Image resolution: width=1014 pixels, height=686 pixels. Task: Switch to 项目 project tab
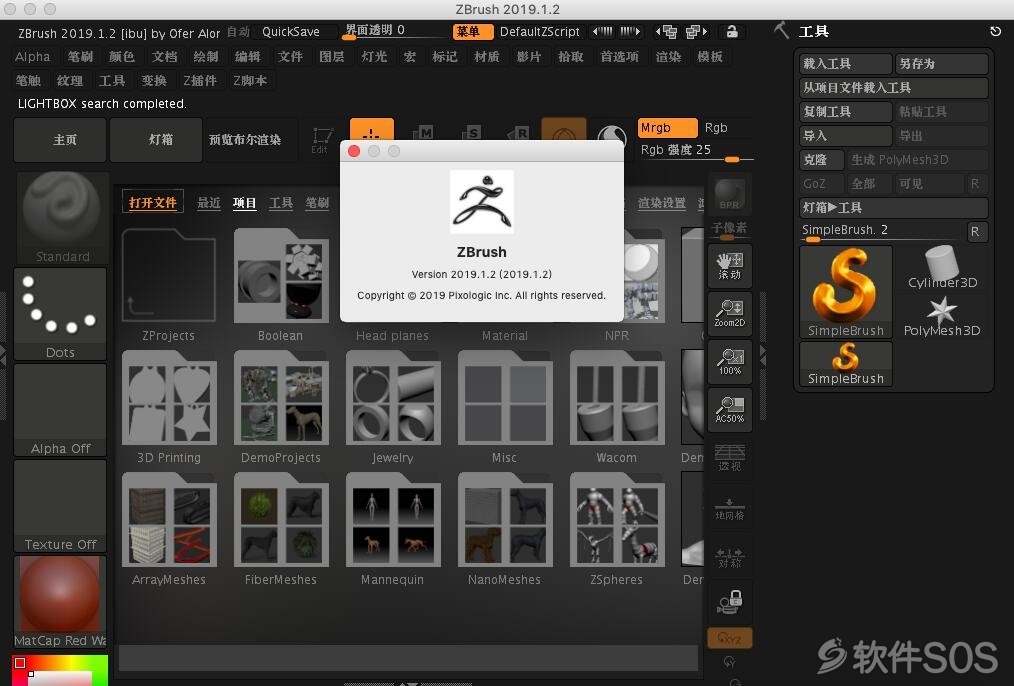coord(244,202)
